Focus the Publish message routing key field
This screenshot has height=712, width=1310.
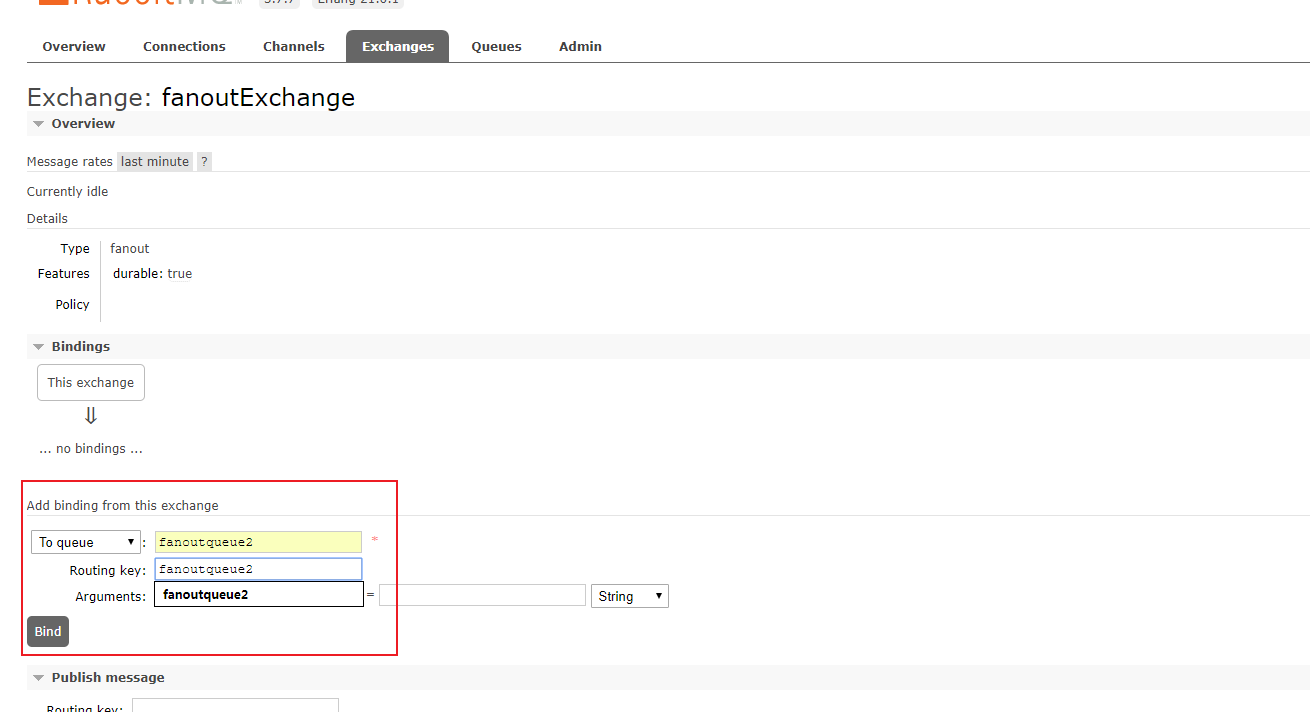[x=235, y=706]
